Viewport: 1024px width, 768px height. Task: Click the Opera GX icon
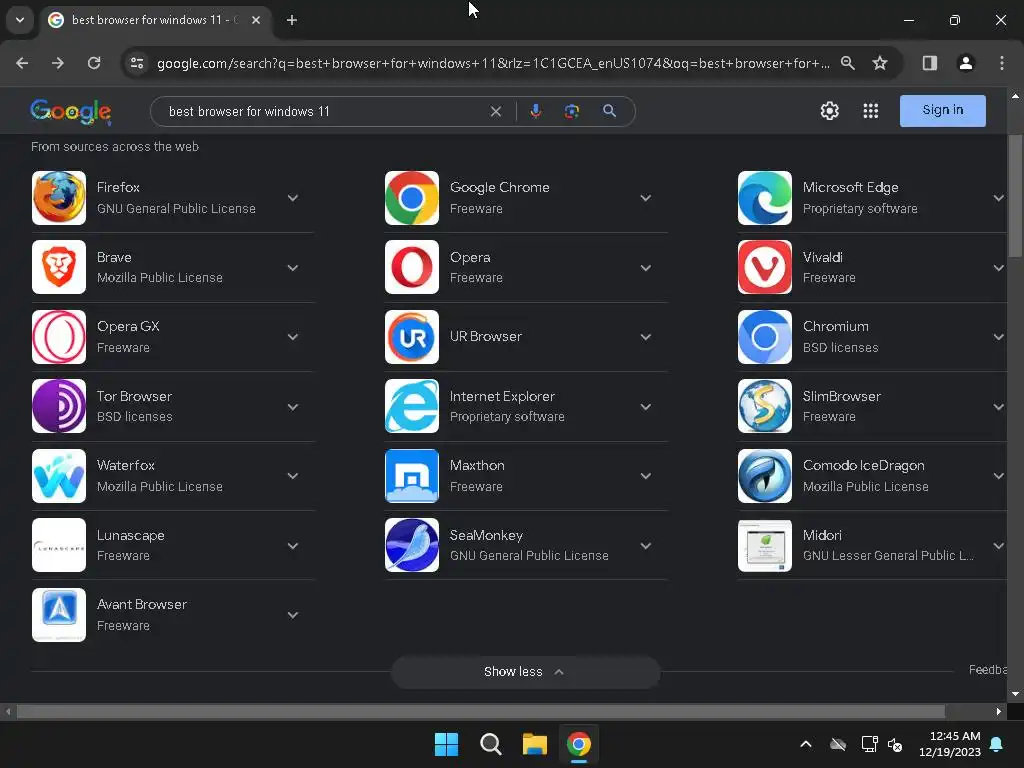click(x=59, y=337)
